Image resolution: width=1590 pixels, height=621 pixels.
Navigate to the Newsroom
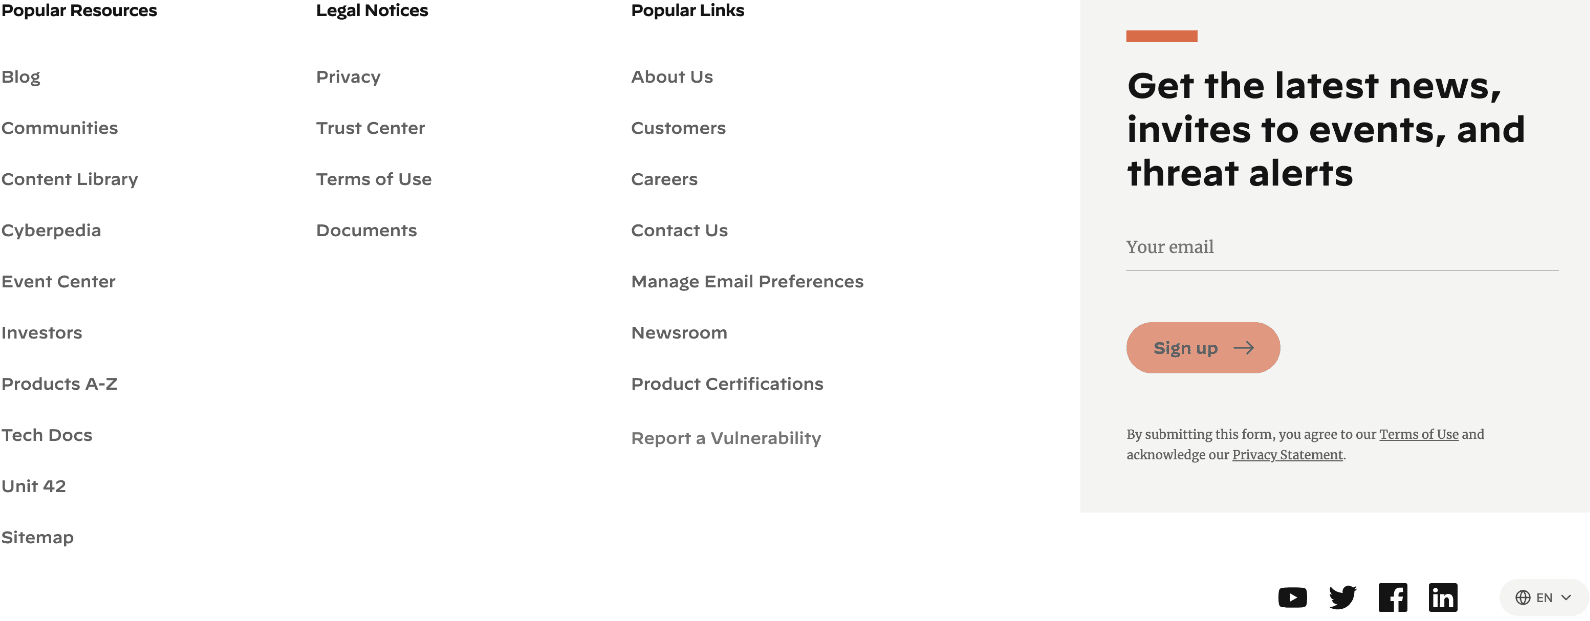coord(679,332)
